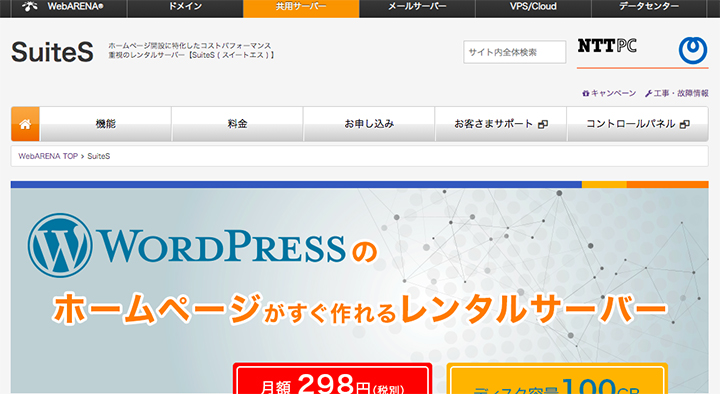This screenshot has width=720, height=394.
Task: Click the サイト内全体検索 search field
Action: click(514, 52)
